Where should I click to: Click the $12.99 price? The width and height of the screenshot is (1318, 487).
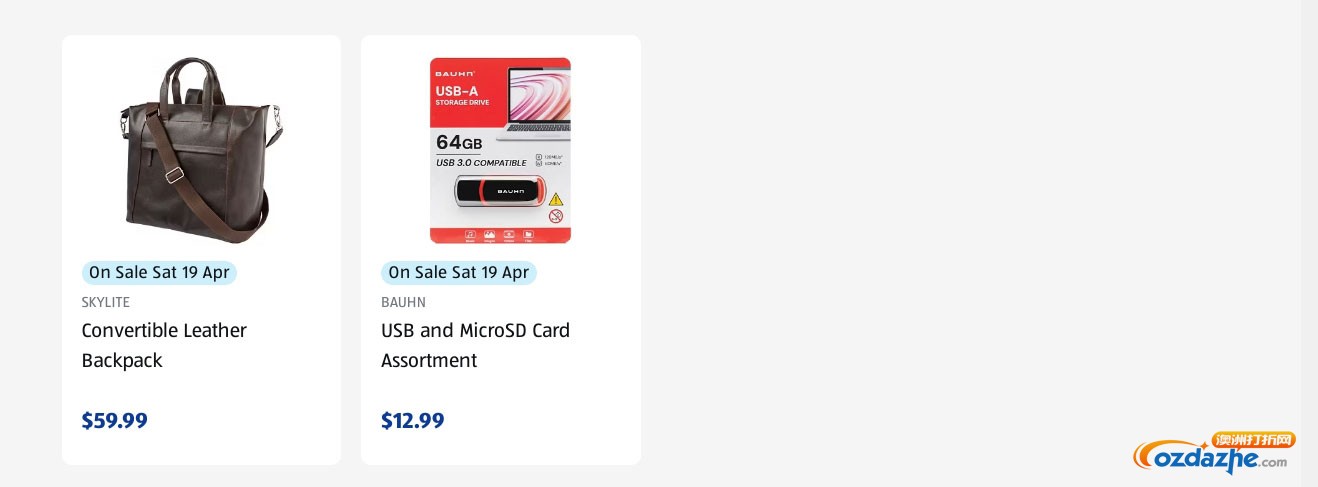[x=413, y=420]
